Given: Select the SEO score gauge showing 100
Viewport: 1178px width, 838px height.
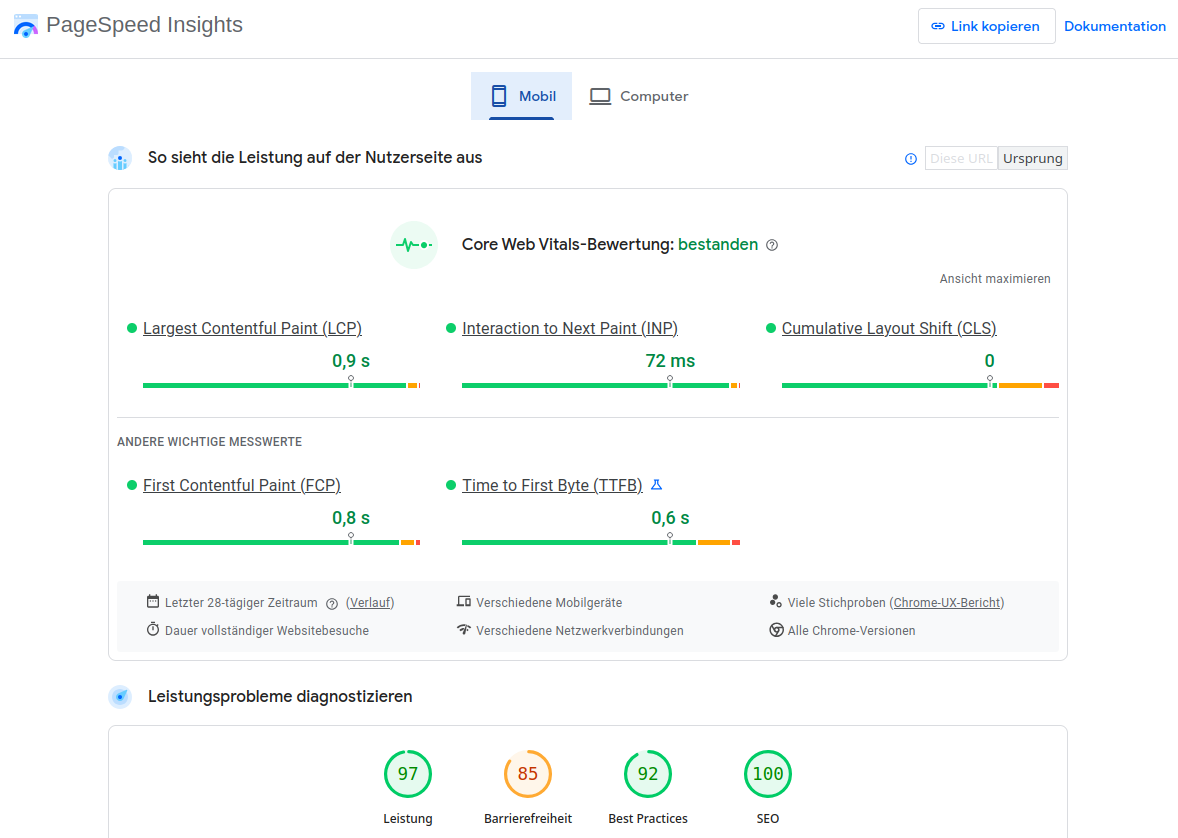Looking at the screenshot, I should click(768, 774).
